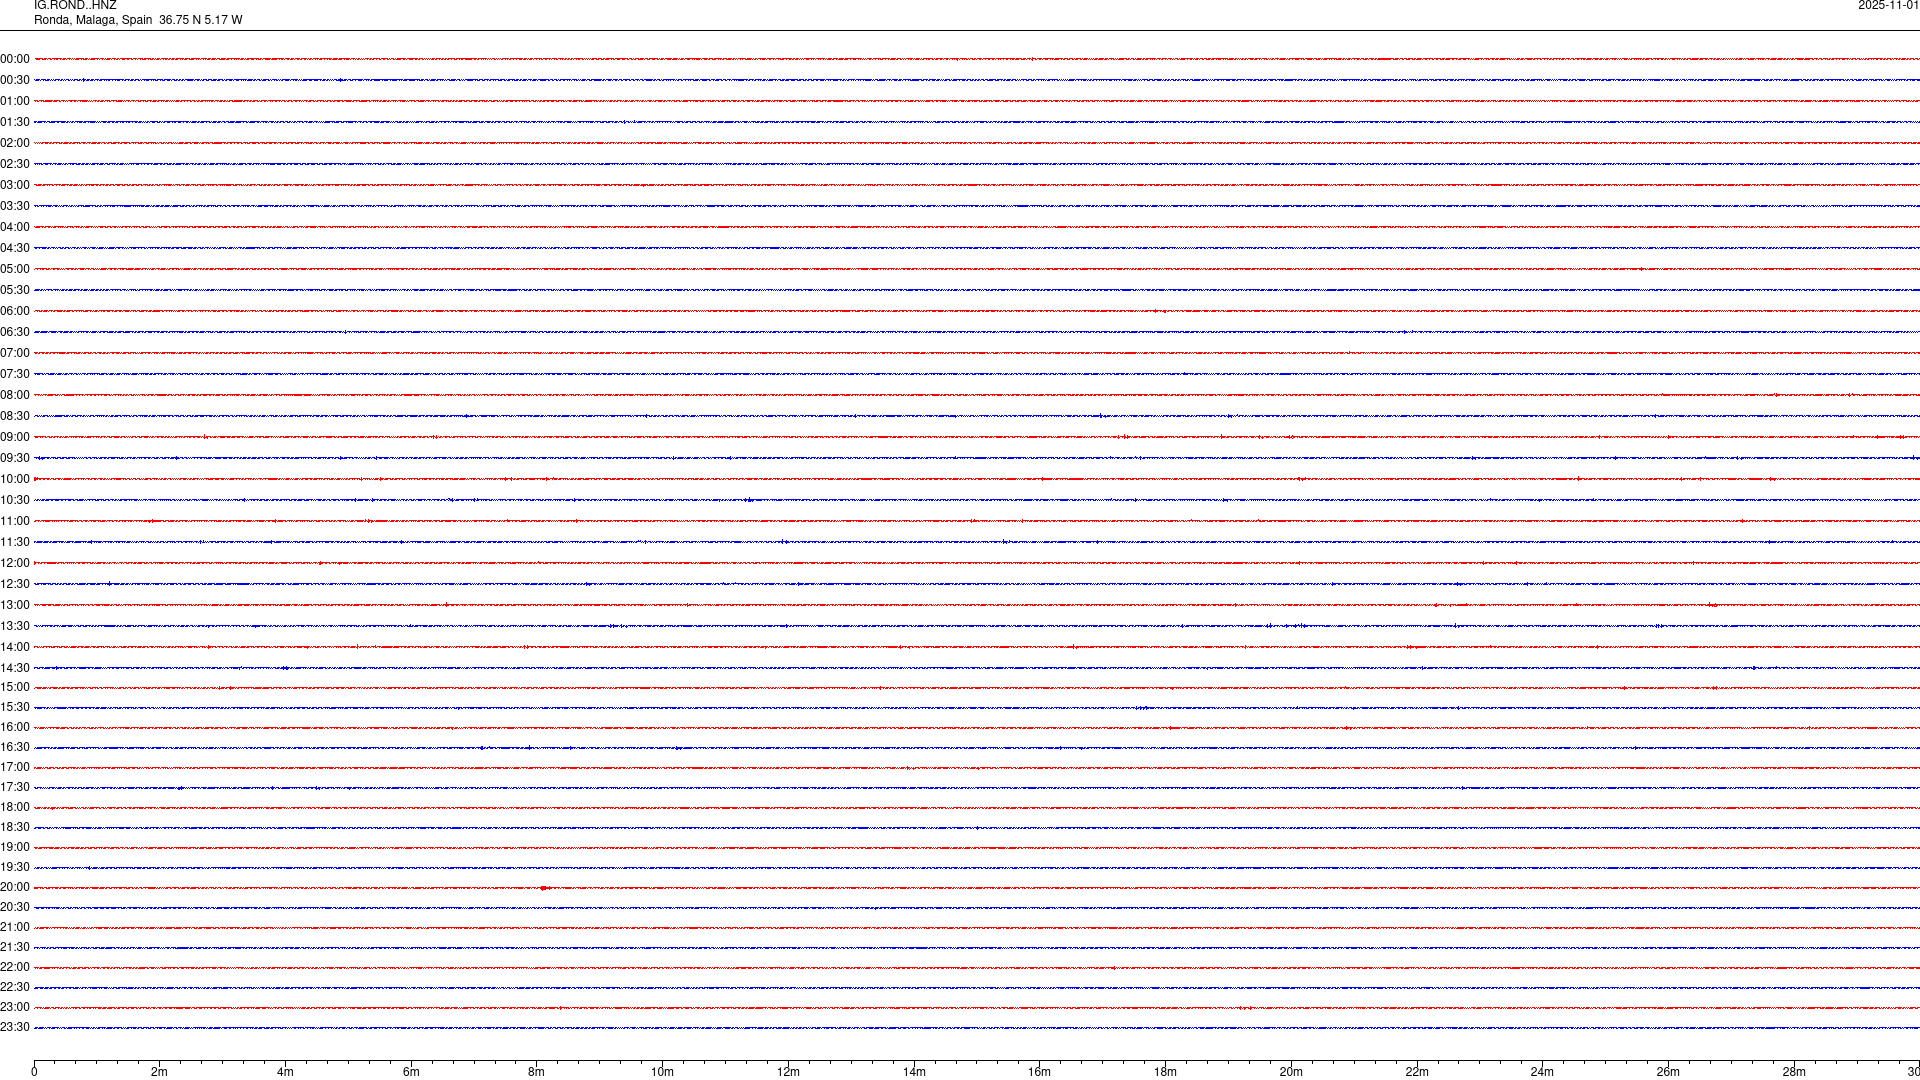Screen dimensions: 1920x1080
Task: Click the 6m tick on time axis
Action: point(411,1071)
